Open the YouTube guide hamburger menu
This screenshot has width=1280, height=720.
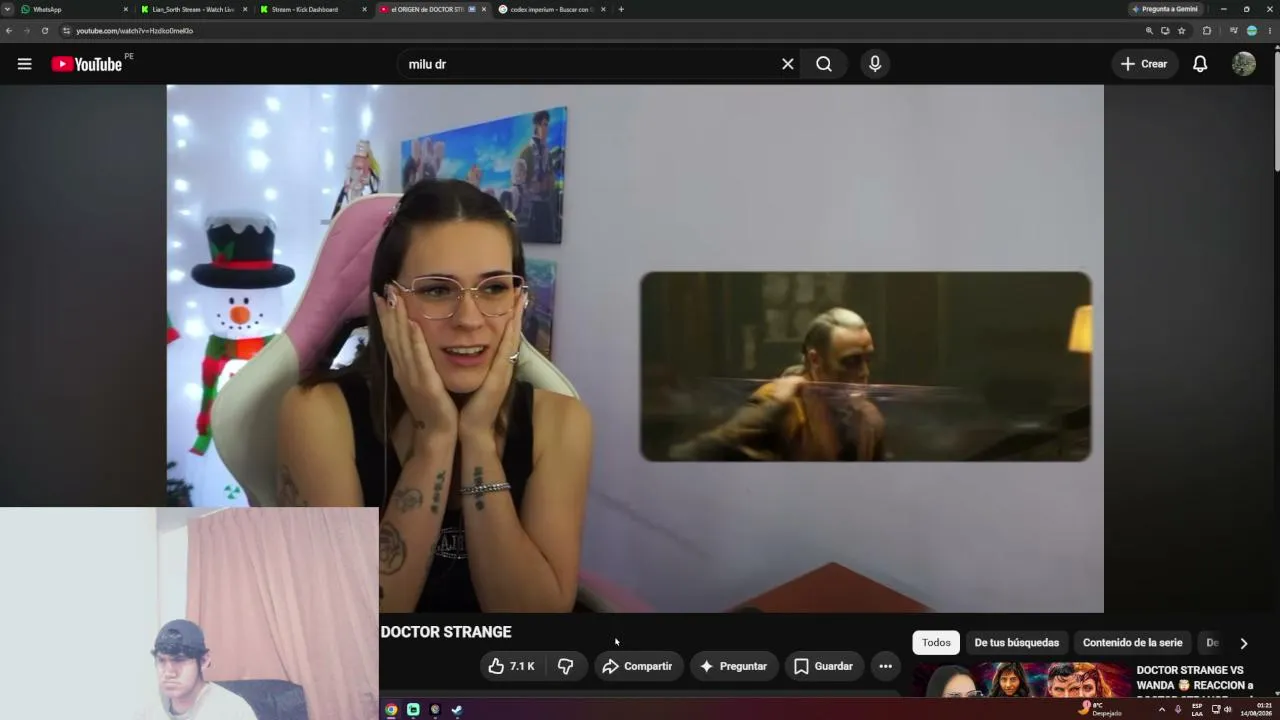[x=24, y=64]
